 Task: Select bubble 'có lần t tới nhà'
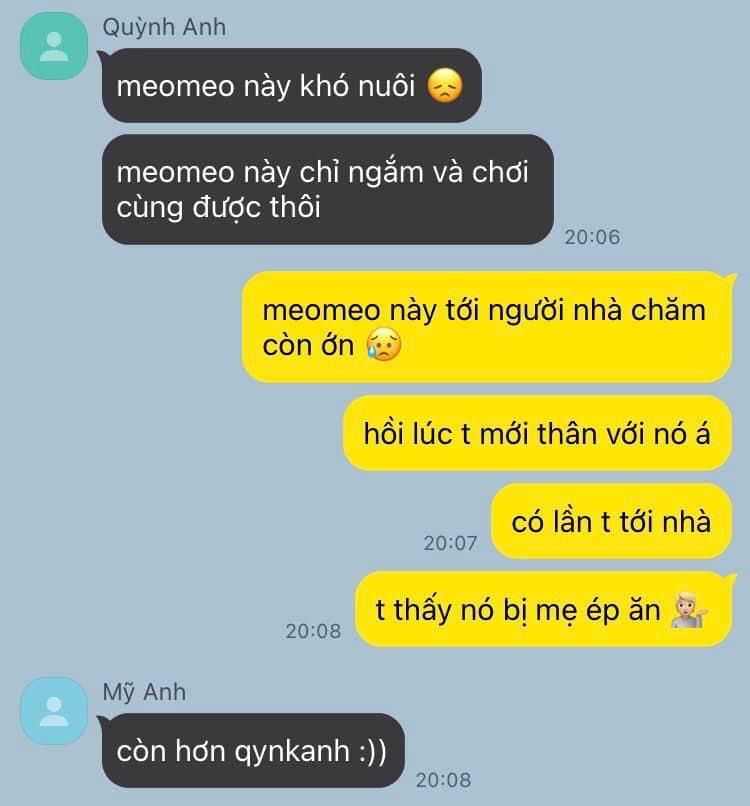pyautogui.click(x=611, y=521)
